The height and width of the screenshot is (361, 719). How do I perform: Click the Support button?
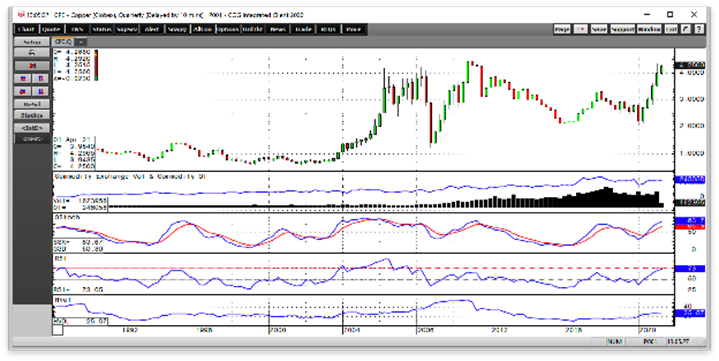coord(622,29)
